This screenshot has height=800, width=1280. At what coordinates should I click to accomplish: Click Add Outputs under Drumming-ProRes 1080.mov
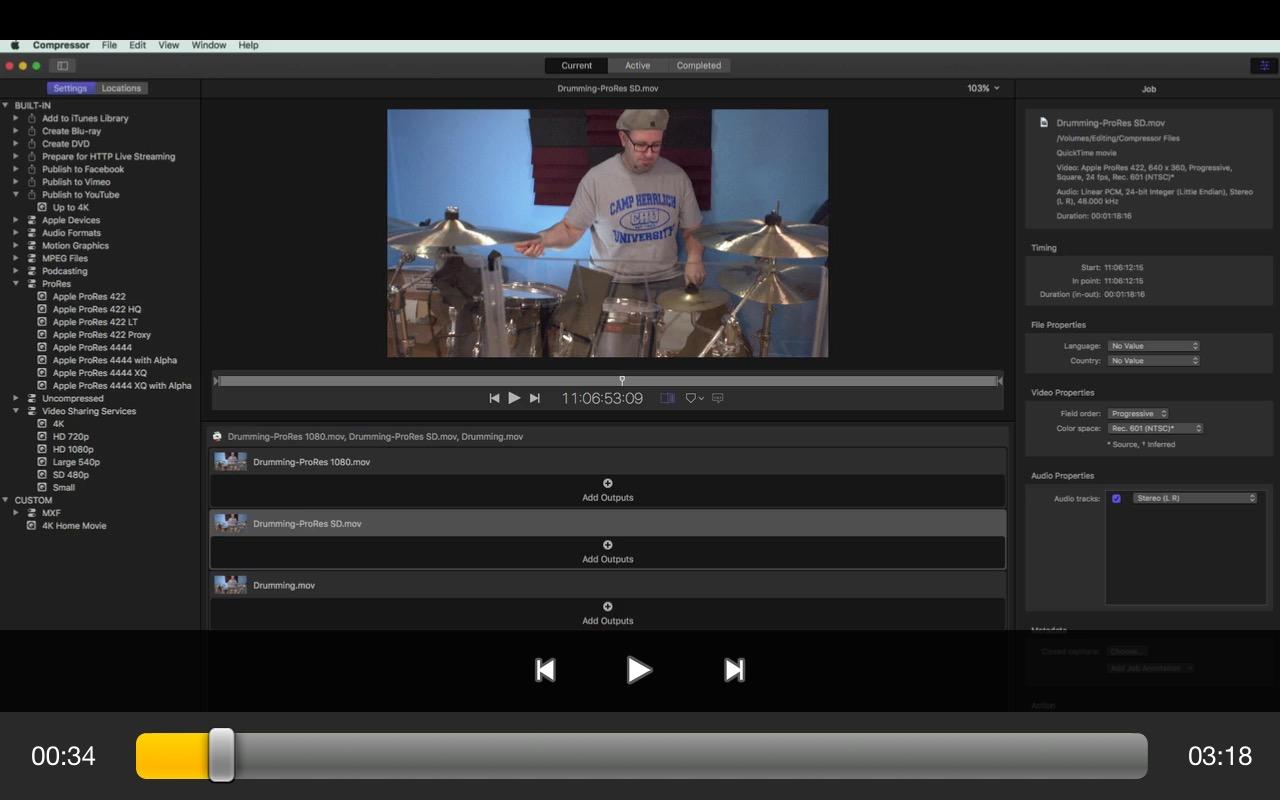coord(608,497)
